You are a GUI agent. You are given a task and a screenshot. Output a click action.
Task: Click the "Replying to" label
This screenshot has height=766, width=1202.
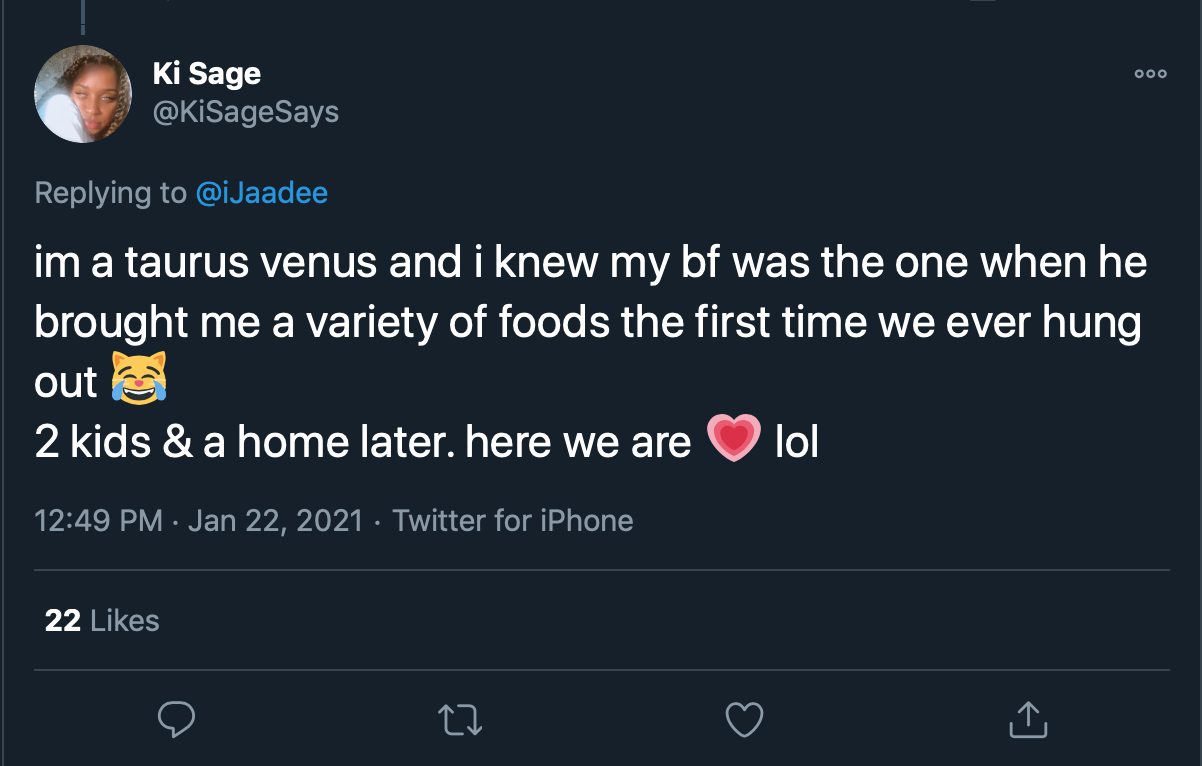110,192
